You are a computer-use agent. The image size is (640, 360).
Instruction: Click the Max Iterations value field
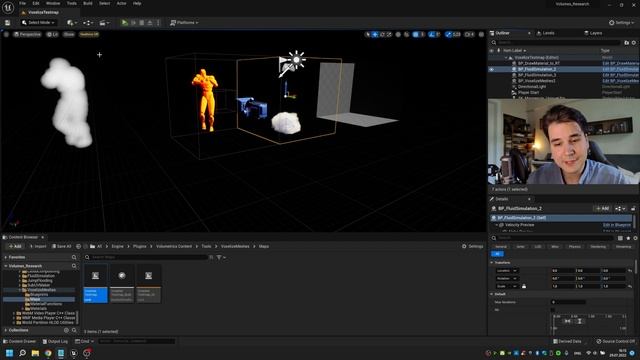click(x=569, y=302)
